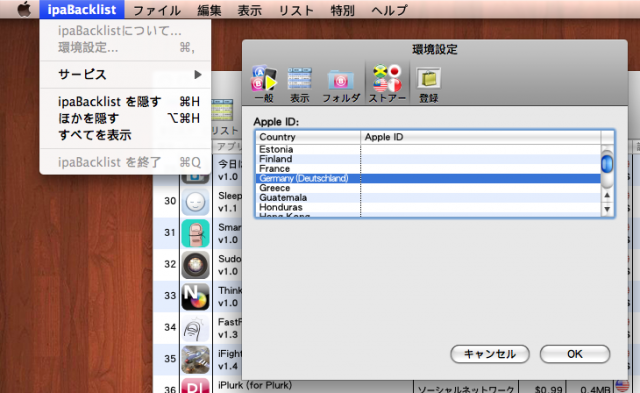Choose 環境設定… menu item

pos(125,47)
